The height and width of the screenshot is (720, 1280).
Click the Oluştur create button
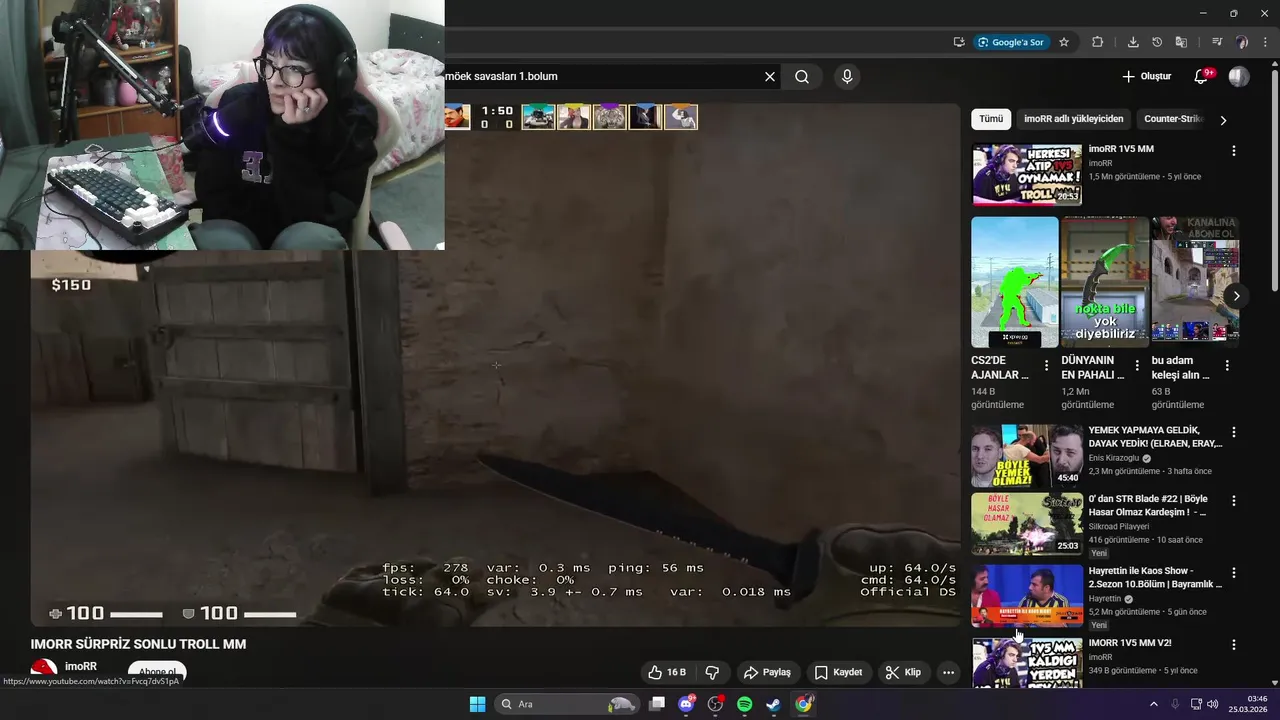[1146, 76]
